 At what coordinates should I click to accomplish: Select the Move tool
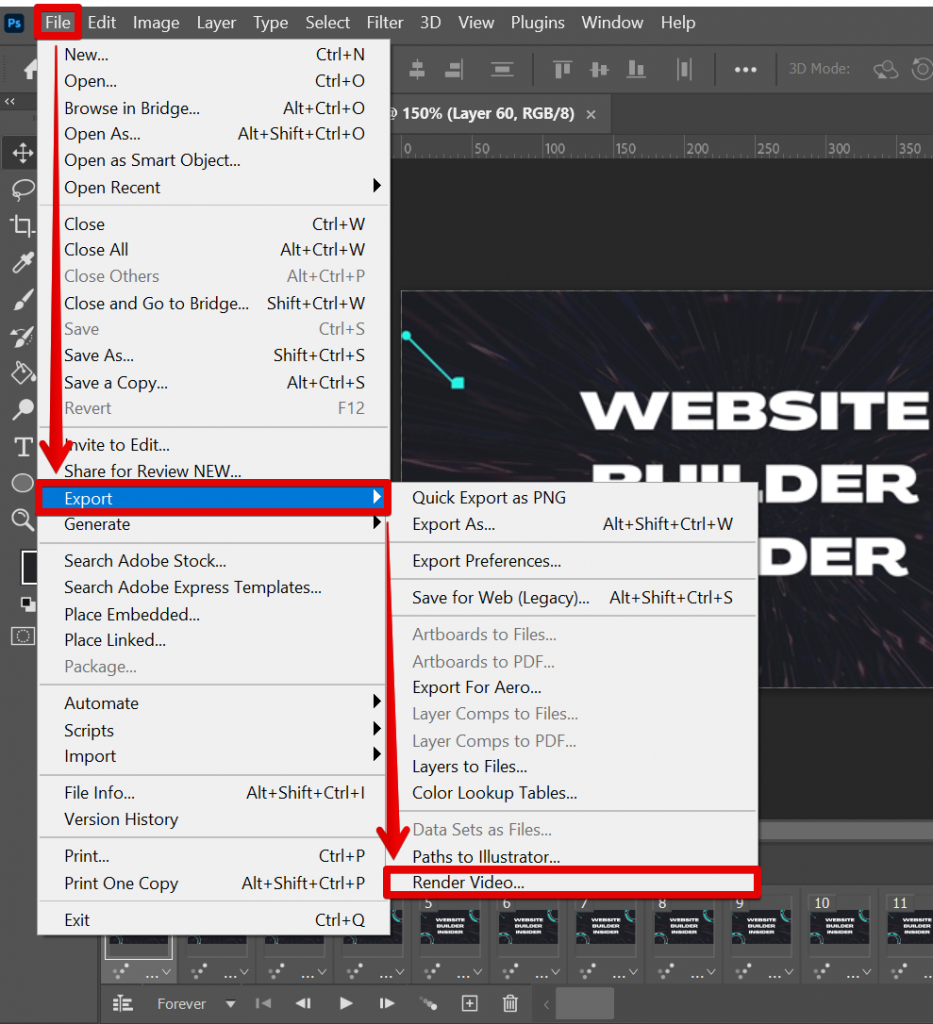pyautogui.click(x=22, y=153)
